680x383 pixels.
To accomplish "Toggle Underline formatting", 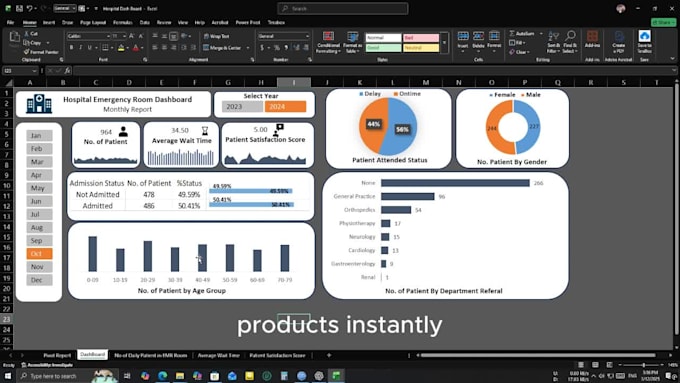I will 90,48.
